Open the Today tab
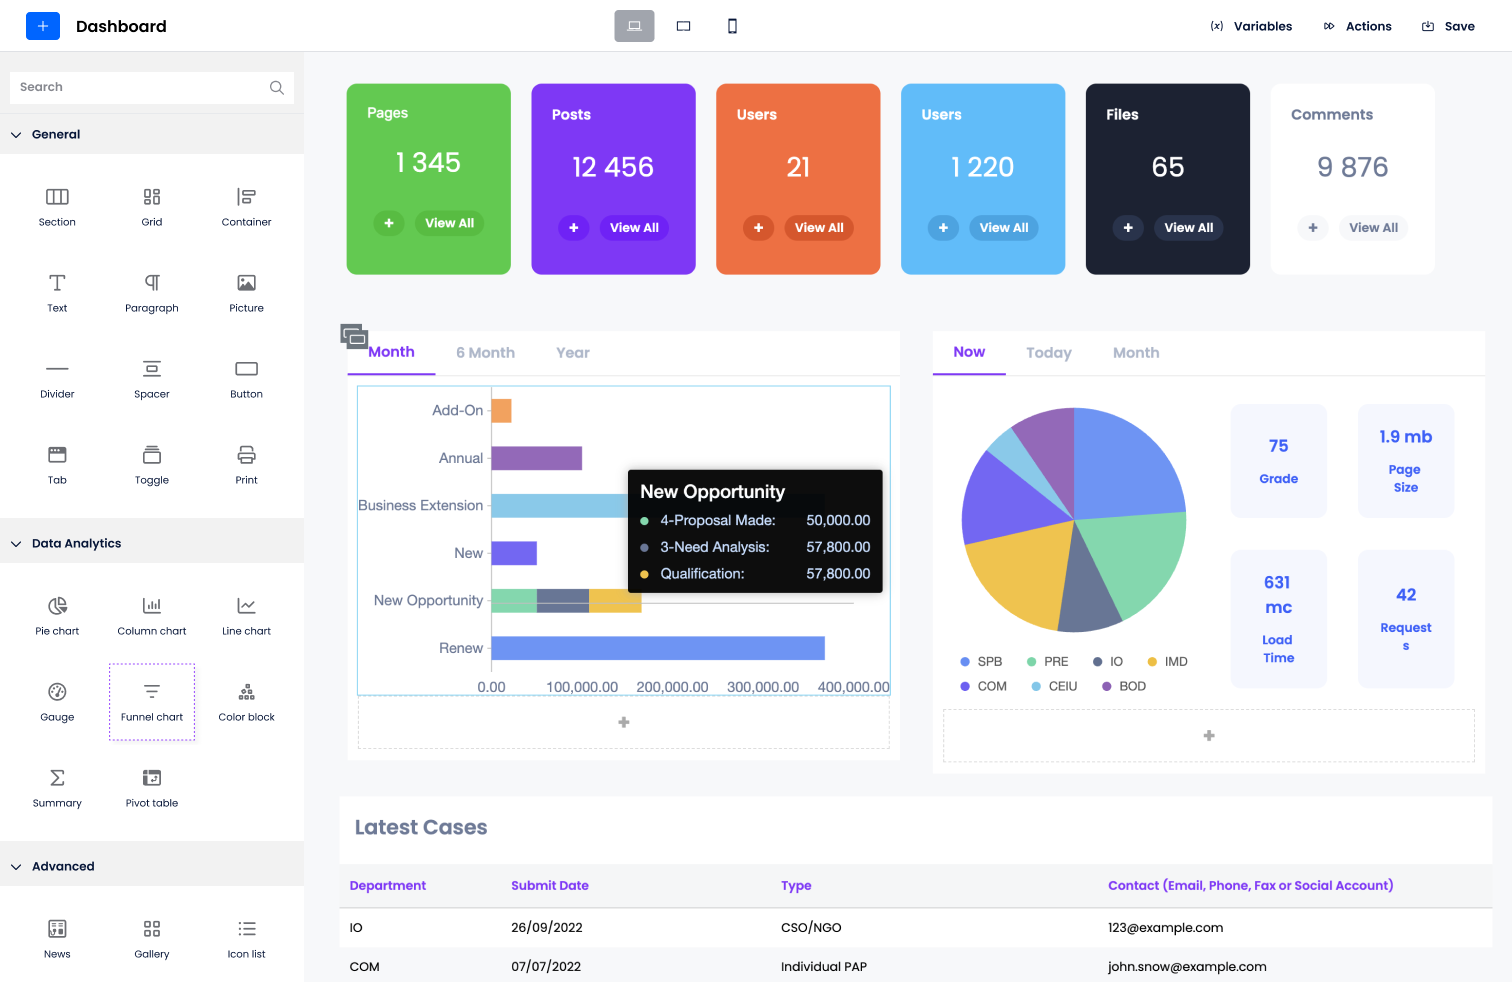 (1048, 353)
